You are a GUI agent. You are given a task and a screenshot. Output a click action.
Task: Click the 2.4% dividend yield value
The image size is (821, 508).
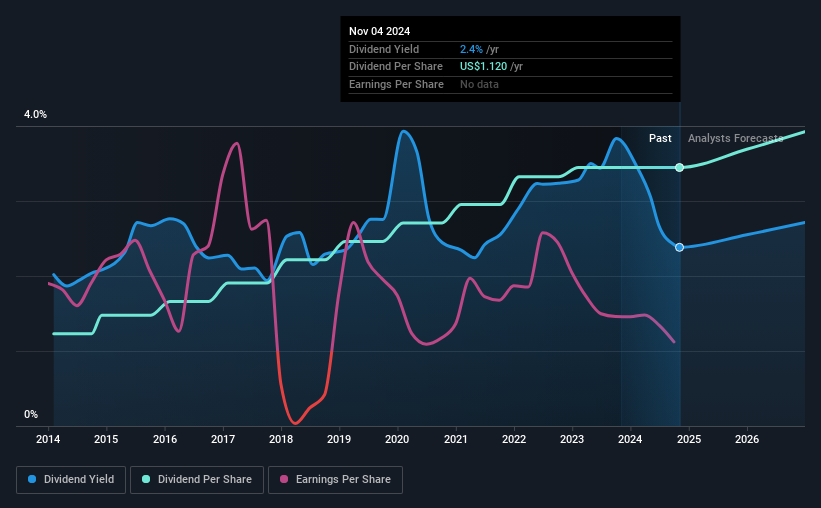click(x=471, y=49)
